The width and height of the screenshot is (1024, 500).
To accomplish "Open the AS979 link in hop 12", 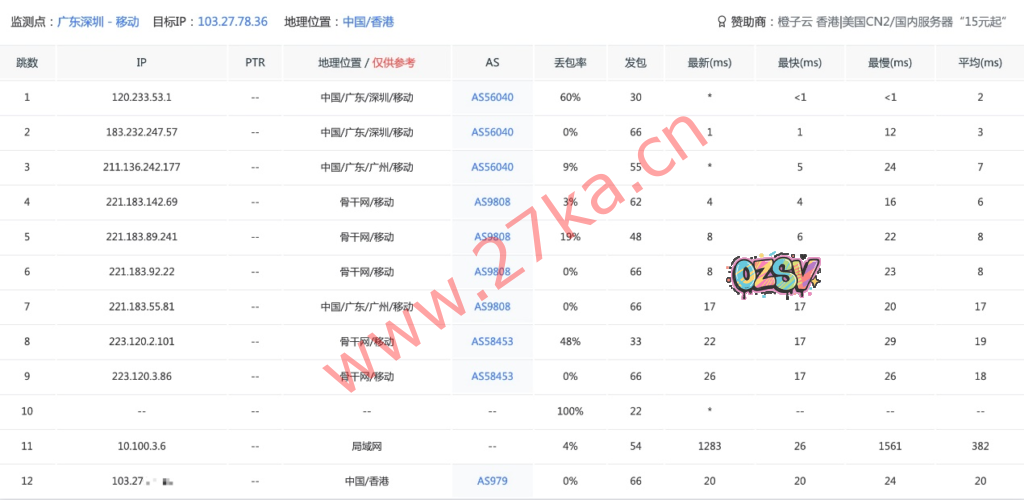I will click(492, 481).
